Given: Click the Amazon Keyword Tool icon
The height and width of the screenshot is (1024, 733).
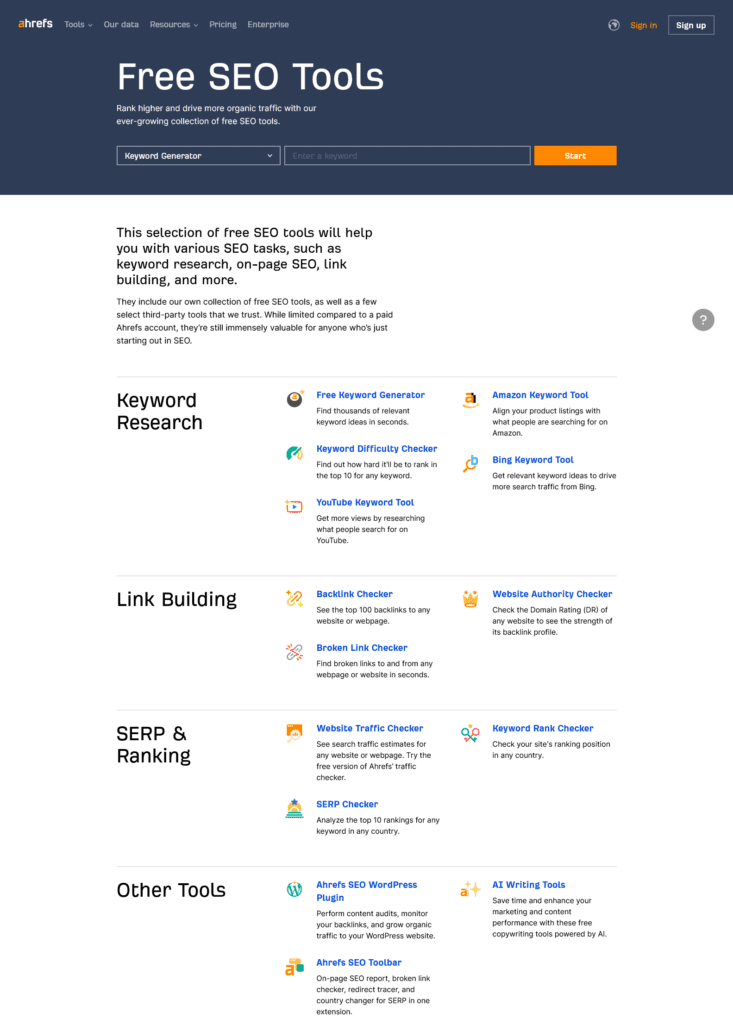Looking at the screenshot, I should click(x=470, y=400).
